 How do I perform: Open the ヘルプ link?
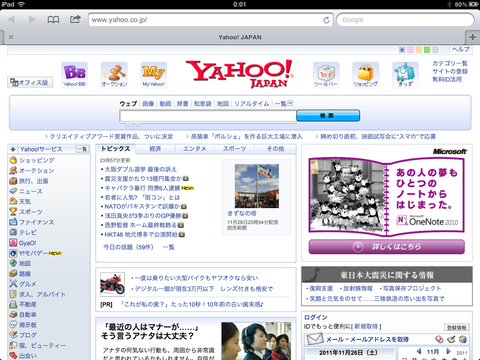coord(461,49)
